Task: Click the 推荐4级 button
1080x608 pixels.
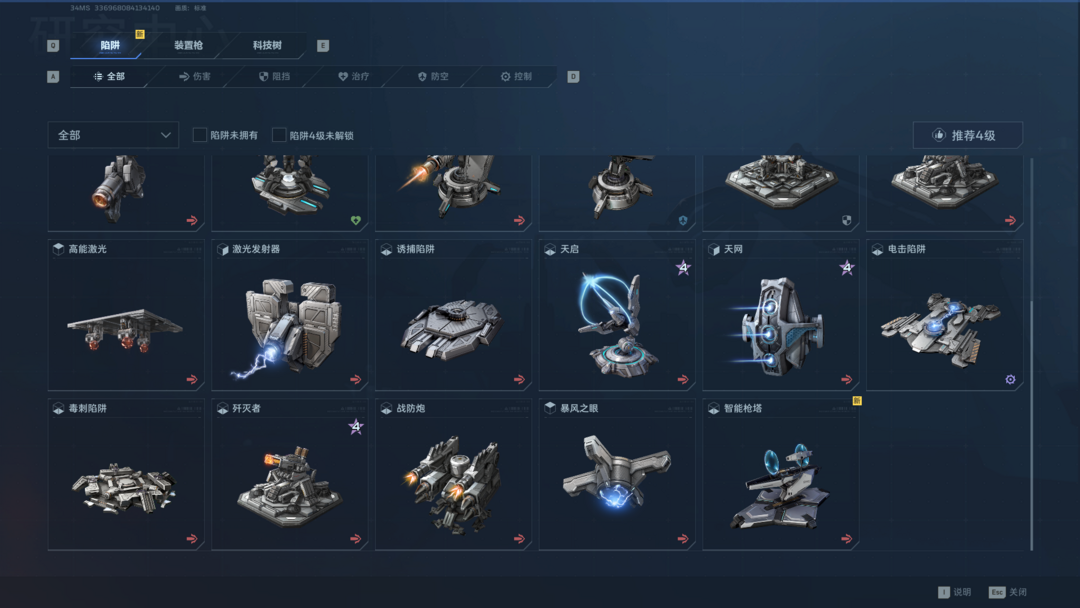Action: click(967, 135)
